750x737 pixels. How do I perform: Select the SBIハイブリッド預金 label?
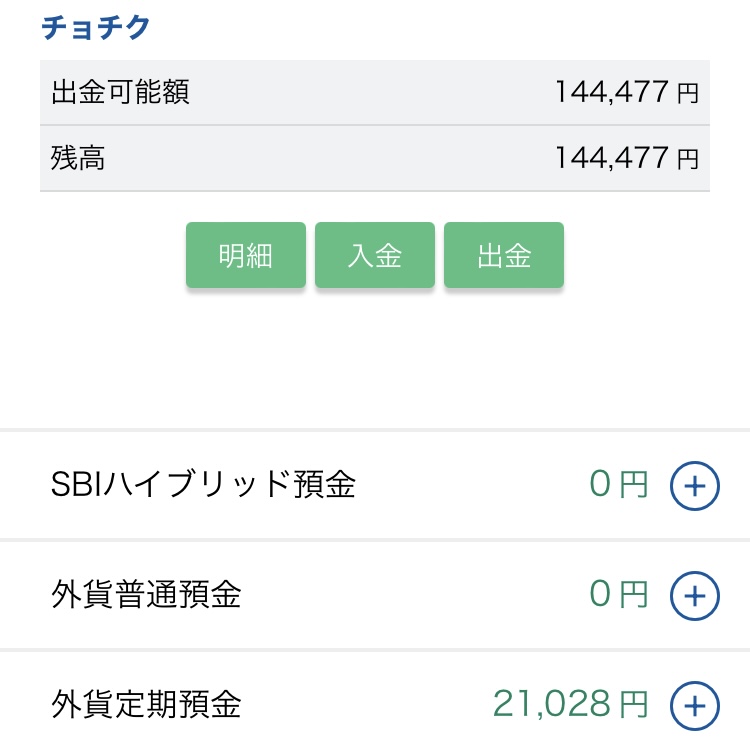click(x=203, y=486)
